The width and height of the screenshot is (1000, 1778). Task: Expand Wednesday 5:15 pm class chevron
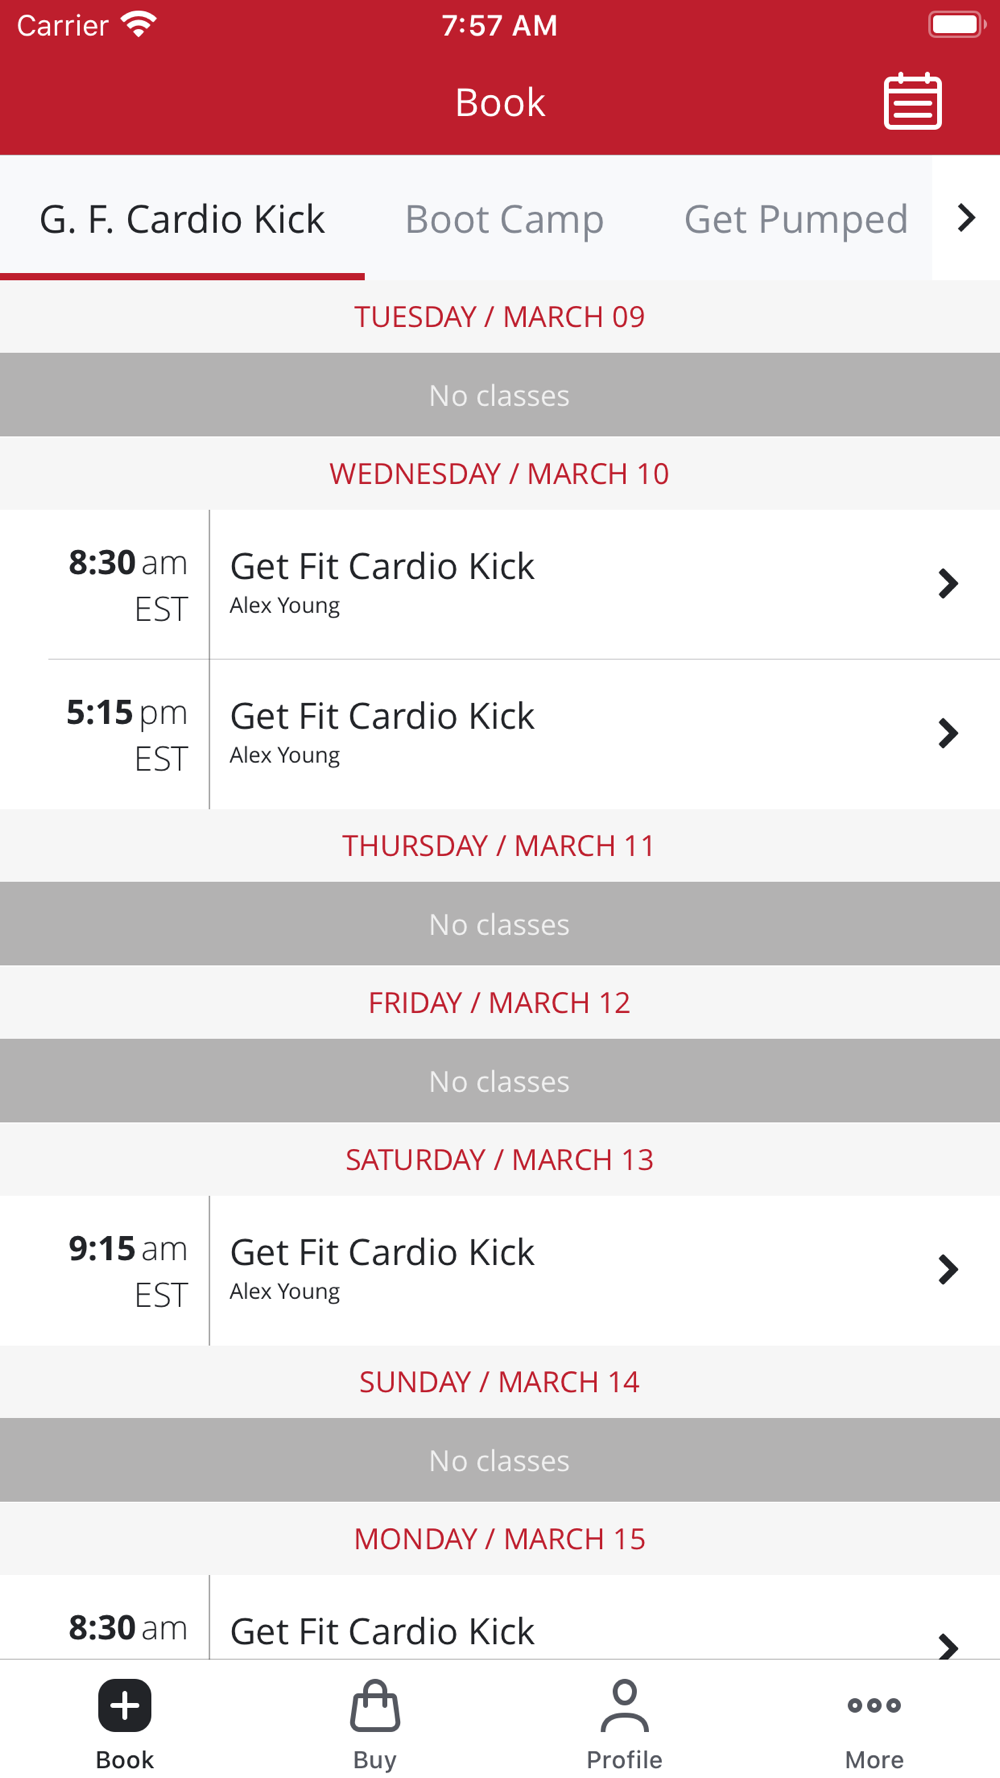(x=948, y=734)
